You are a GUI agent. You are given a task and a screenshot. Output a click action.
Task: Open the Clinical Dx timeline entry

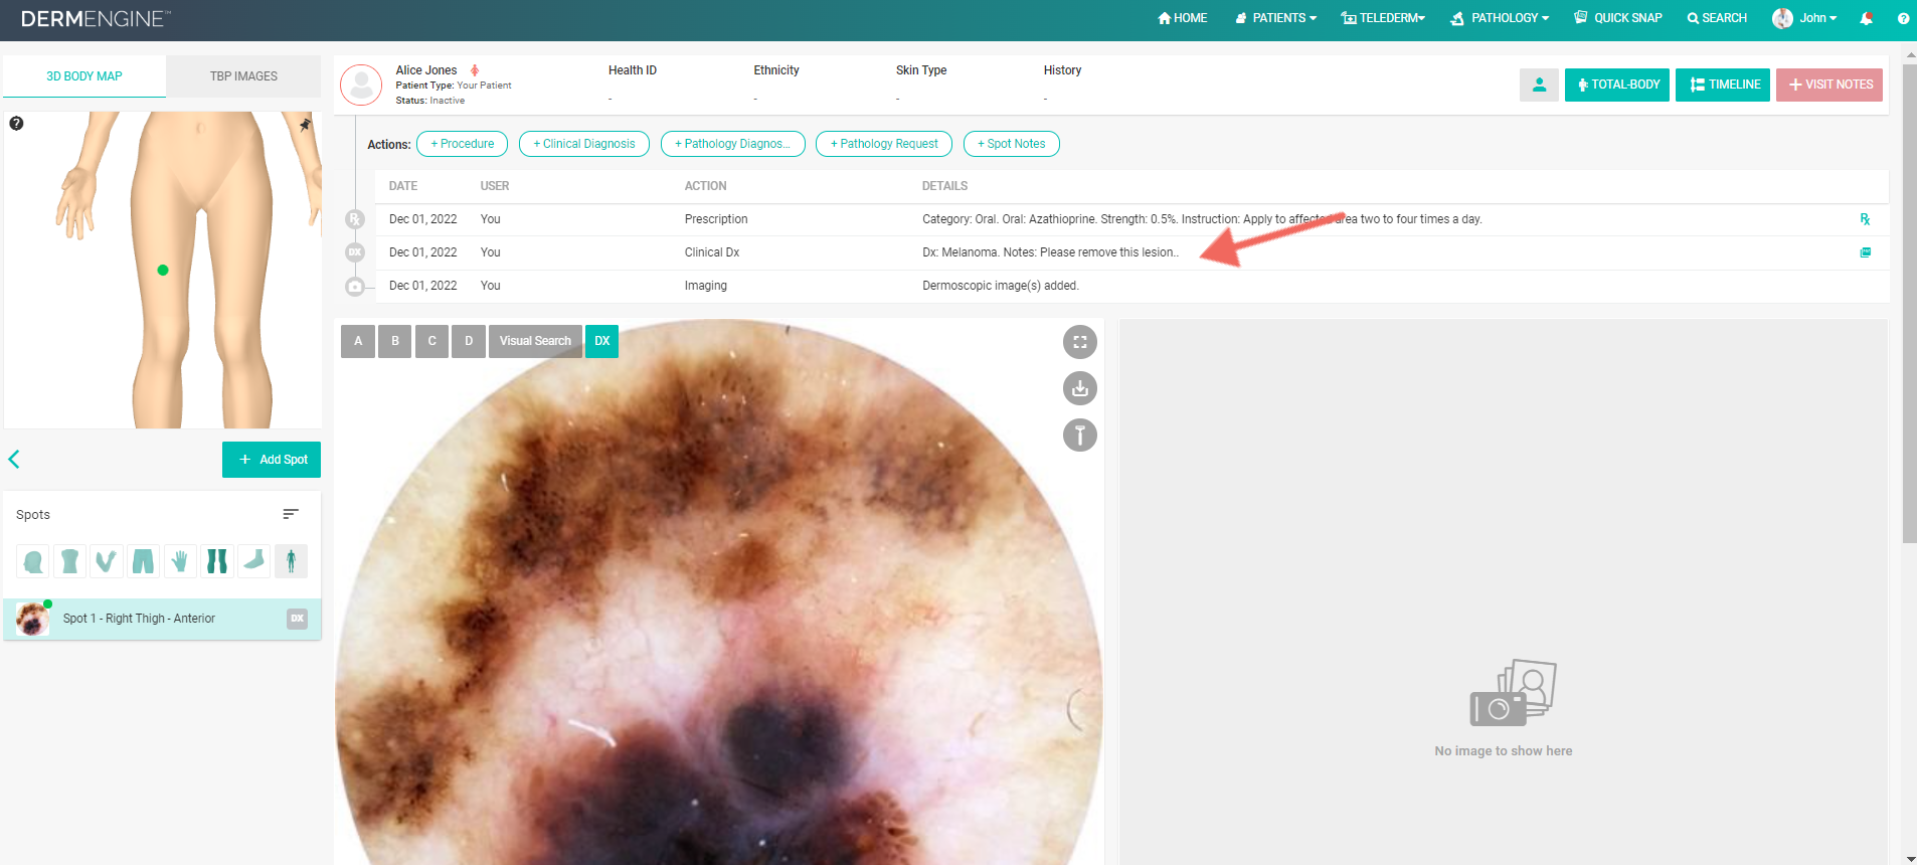pos(1131,252)
